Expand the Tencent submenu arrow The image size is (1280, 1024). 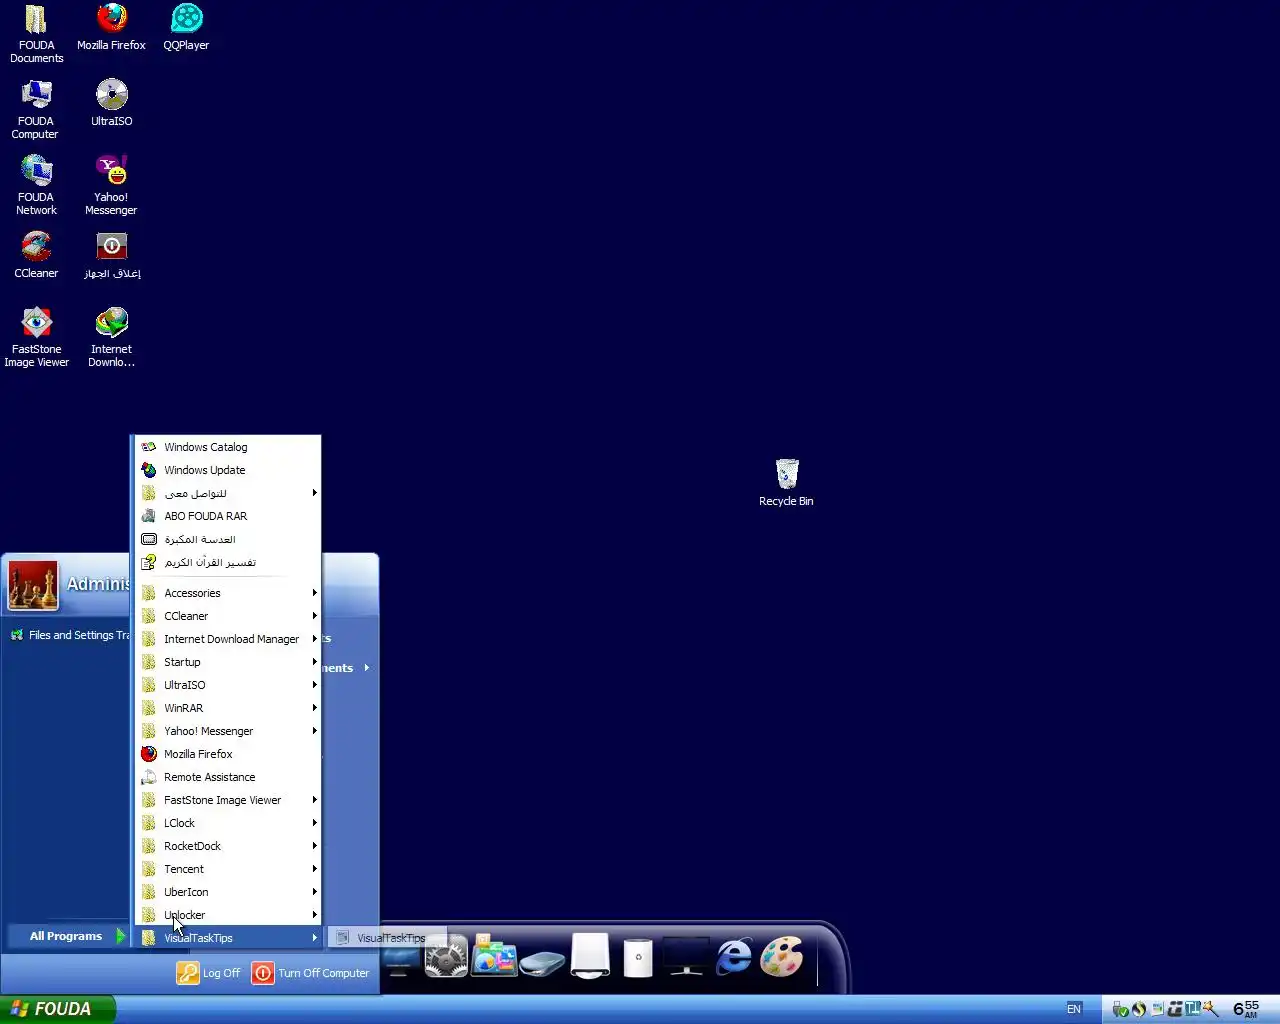pos(314,869)
